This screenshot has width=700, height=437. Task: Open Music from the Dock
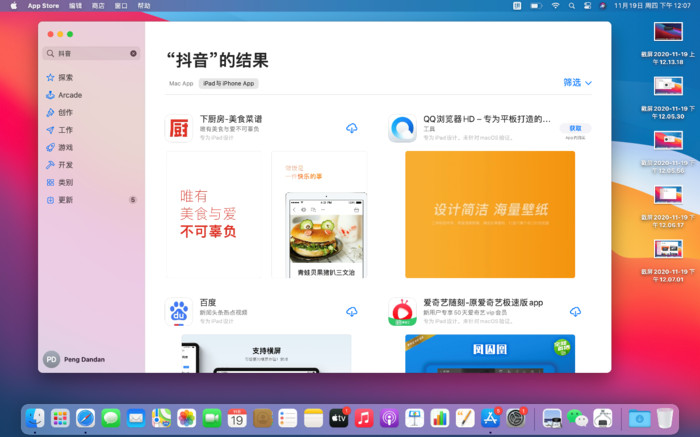[x=364, y=418]
